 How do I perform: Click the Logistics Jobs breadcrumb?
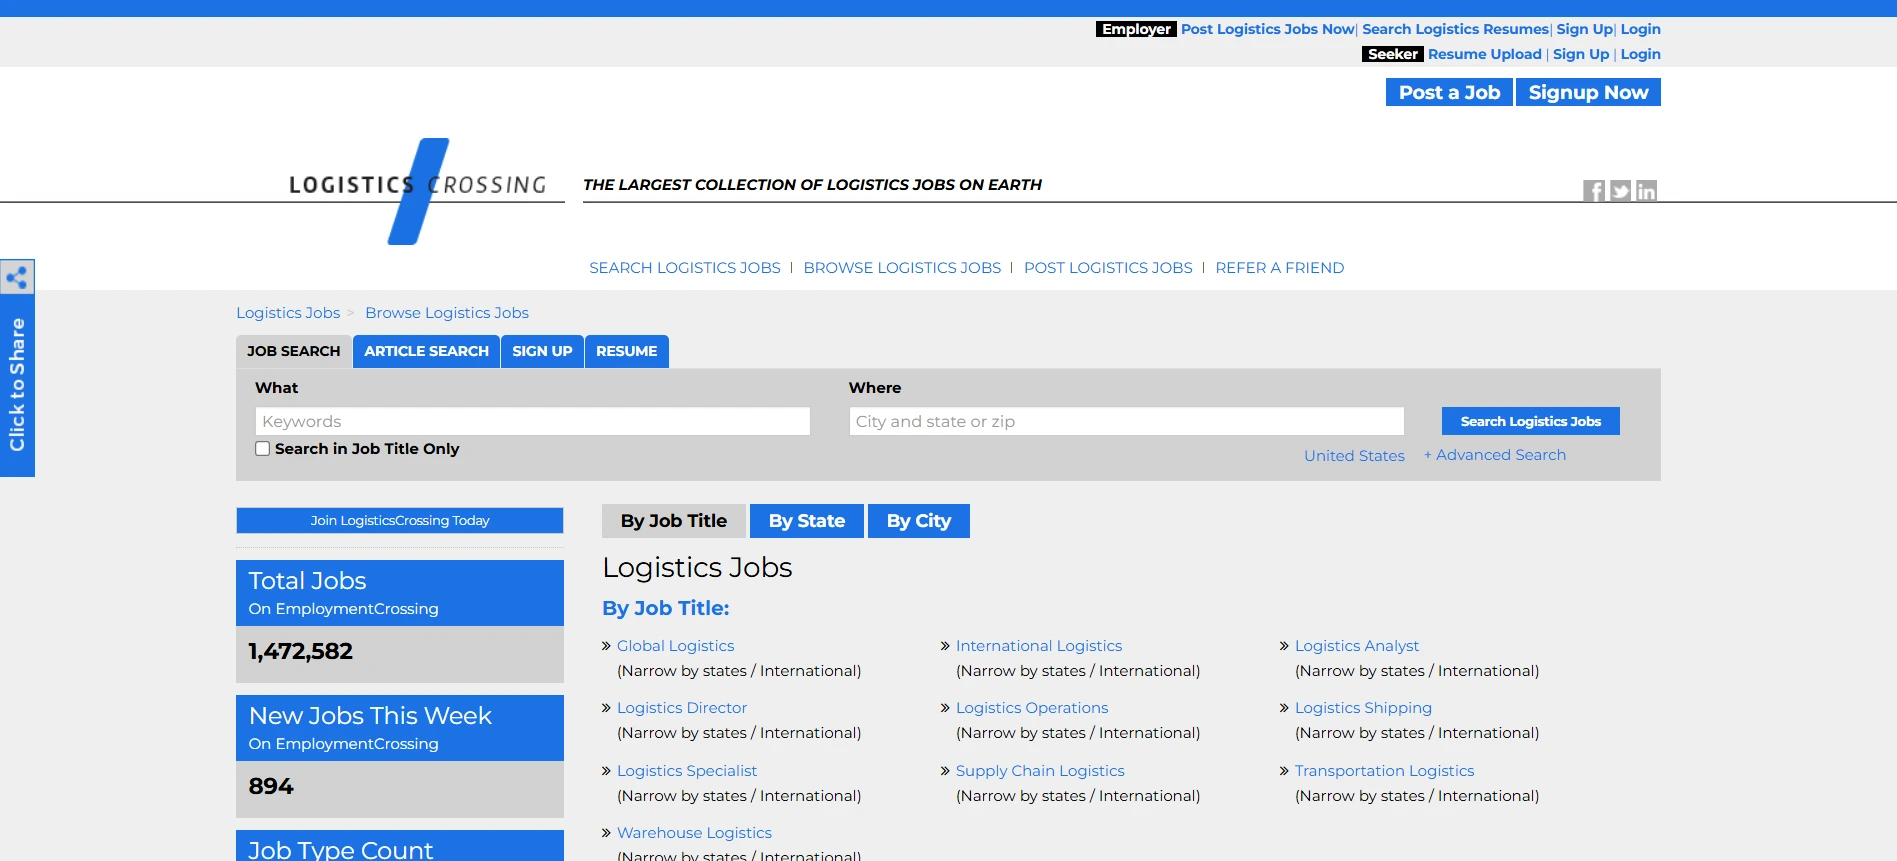(288, 313)
